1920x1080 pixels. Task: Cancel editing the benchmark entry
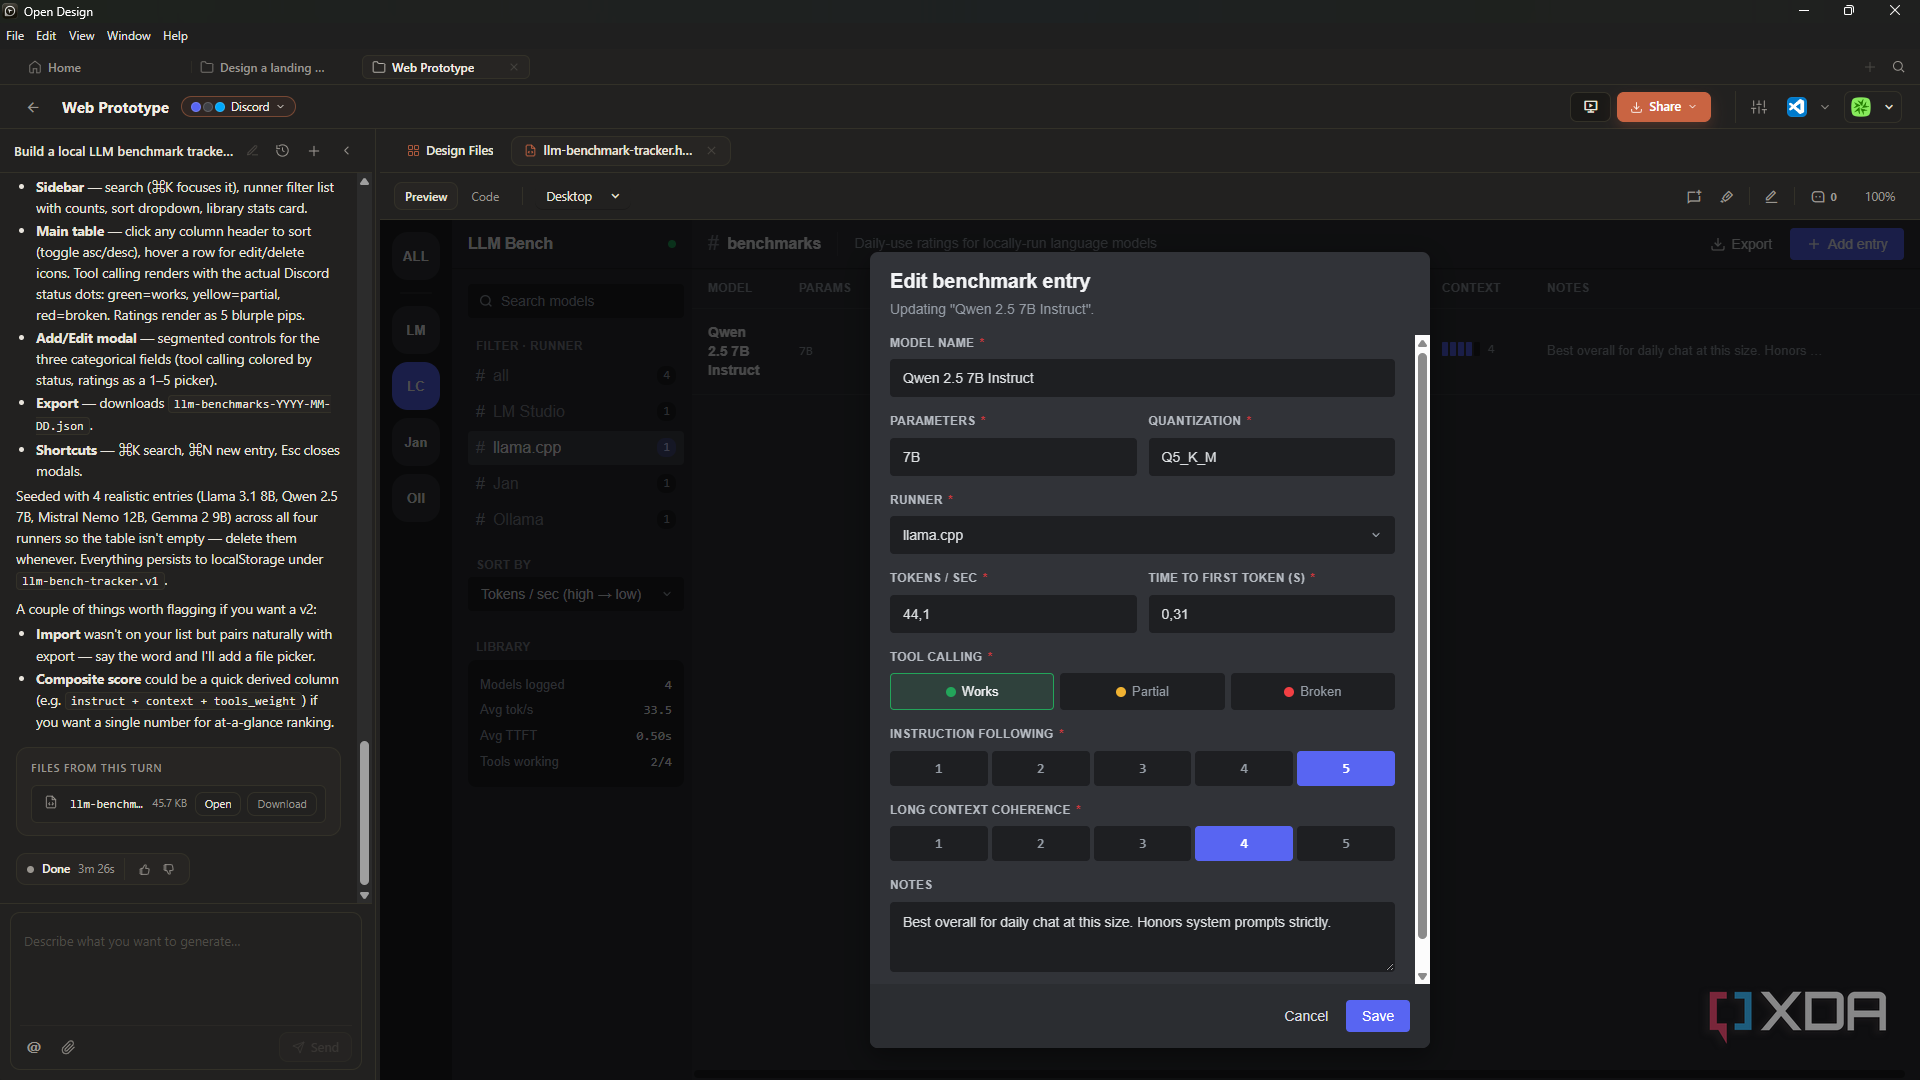click(1306, 1016)
